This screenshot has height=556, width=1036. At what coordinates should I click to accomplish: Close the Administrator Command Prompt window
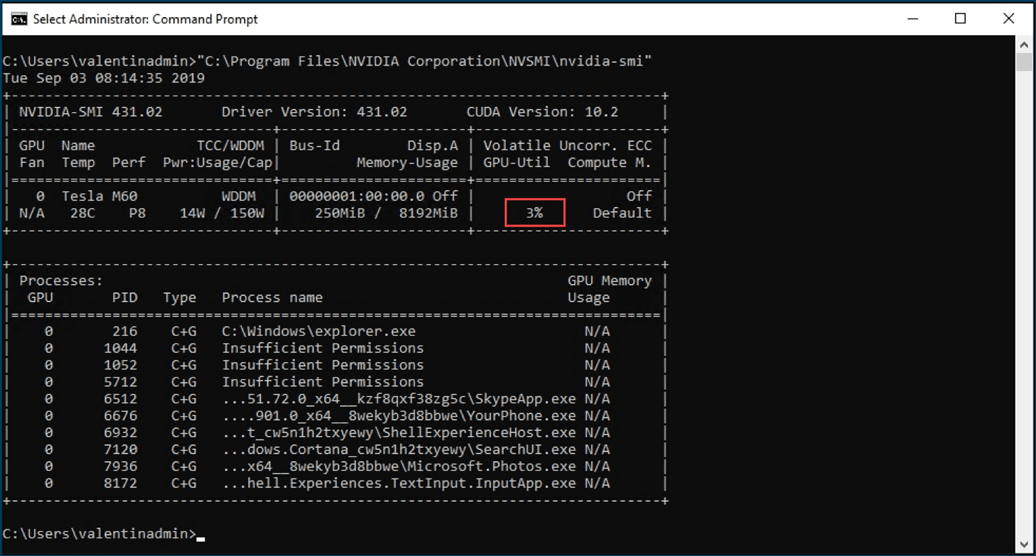1007,19
